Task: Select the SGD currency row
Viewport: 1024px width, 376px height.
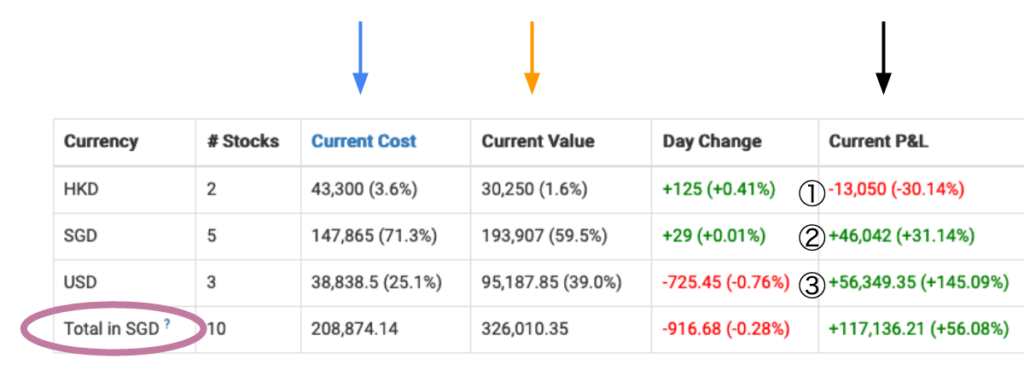Action: click(538, 236)
